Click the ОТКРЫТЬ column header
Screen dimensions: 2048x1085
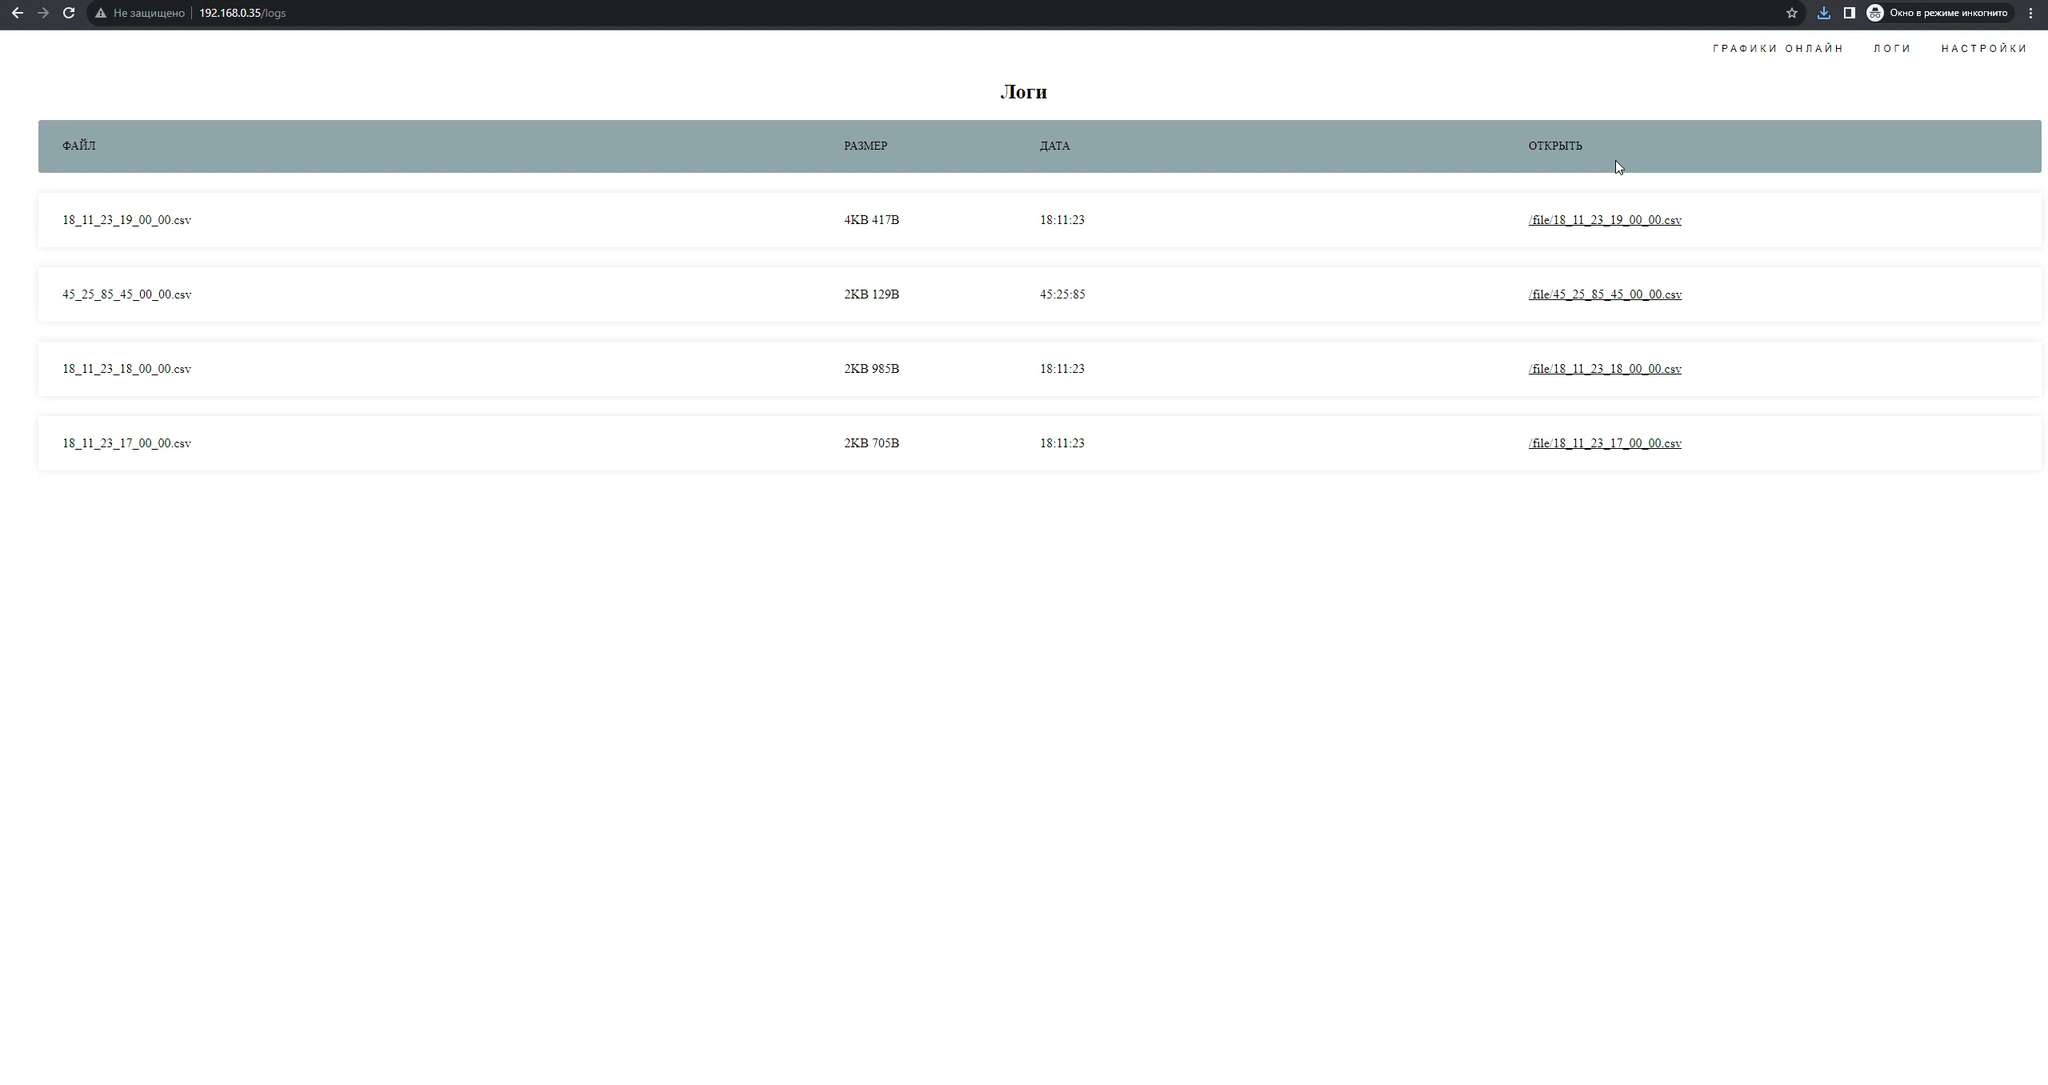[1555, 146]
